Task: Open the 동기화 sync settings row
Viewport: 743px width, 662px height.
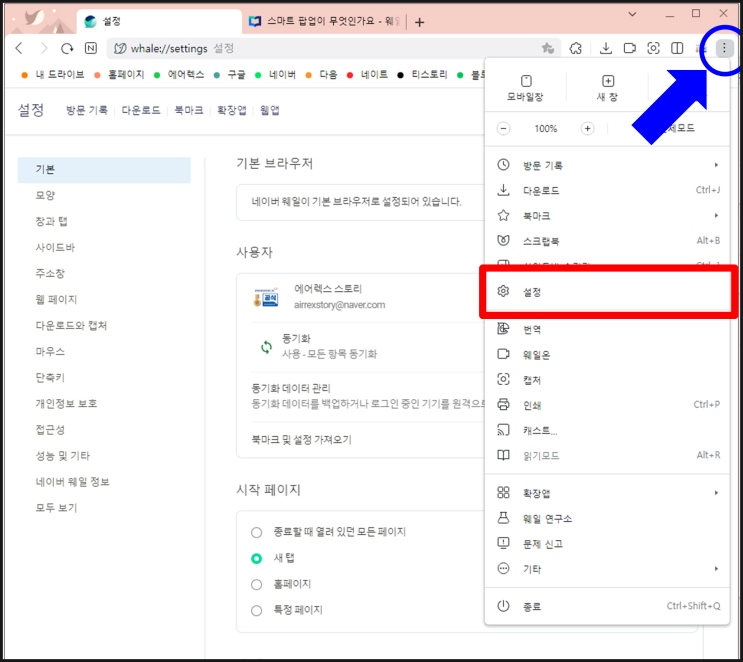Action: click(x=367, y=346)
